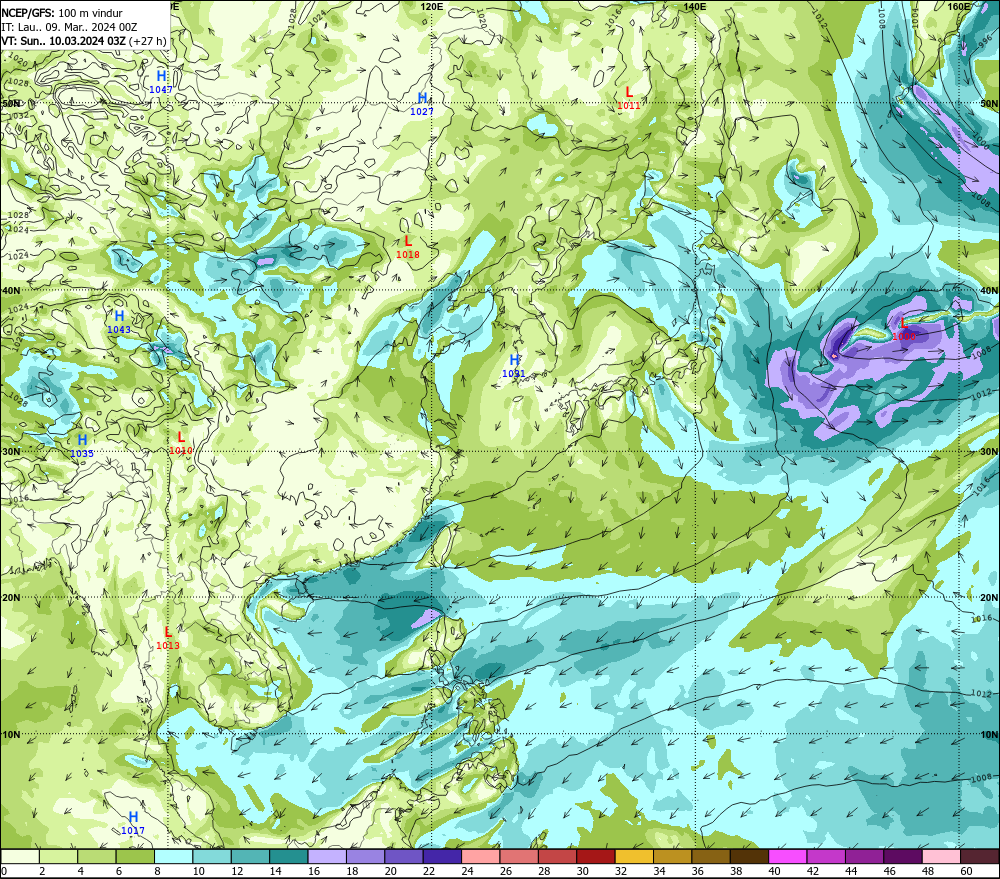The image size is (1000, 879).
Task: Pick the yellow 32-34 legend swatch
Action: (635, 856)
